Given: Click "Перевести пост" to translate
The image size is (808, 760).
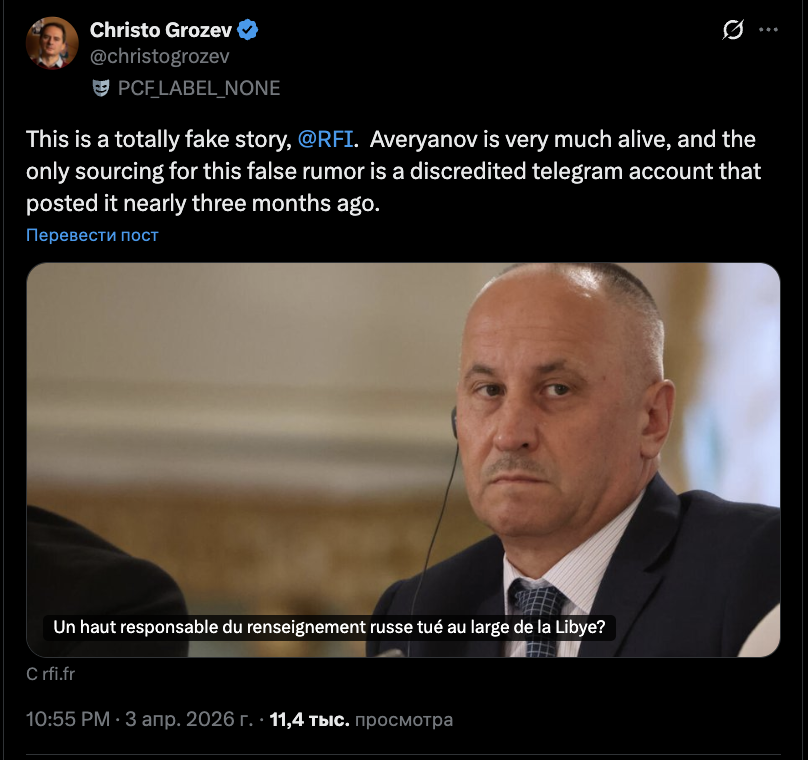Looking at the screenshot, I should pos(92,235).
